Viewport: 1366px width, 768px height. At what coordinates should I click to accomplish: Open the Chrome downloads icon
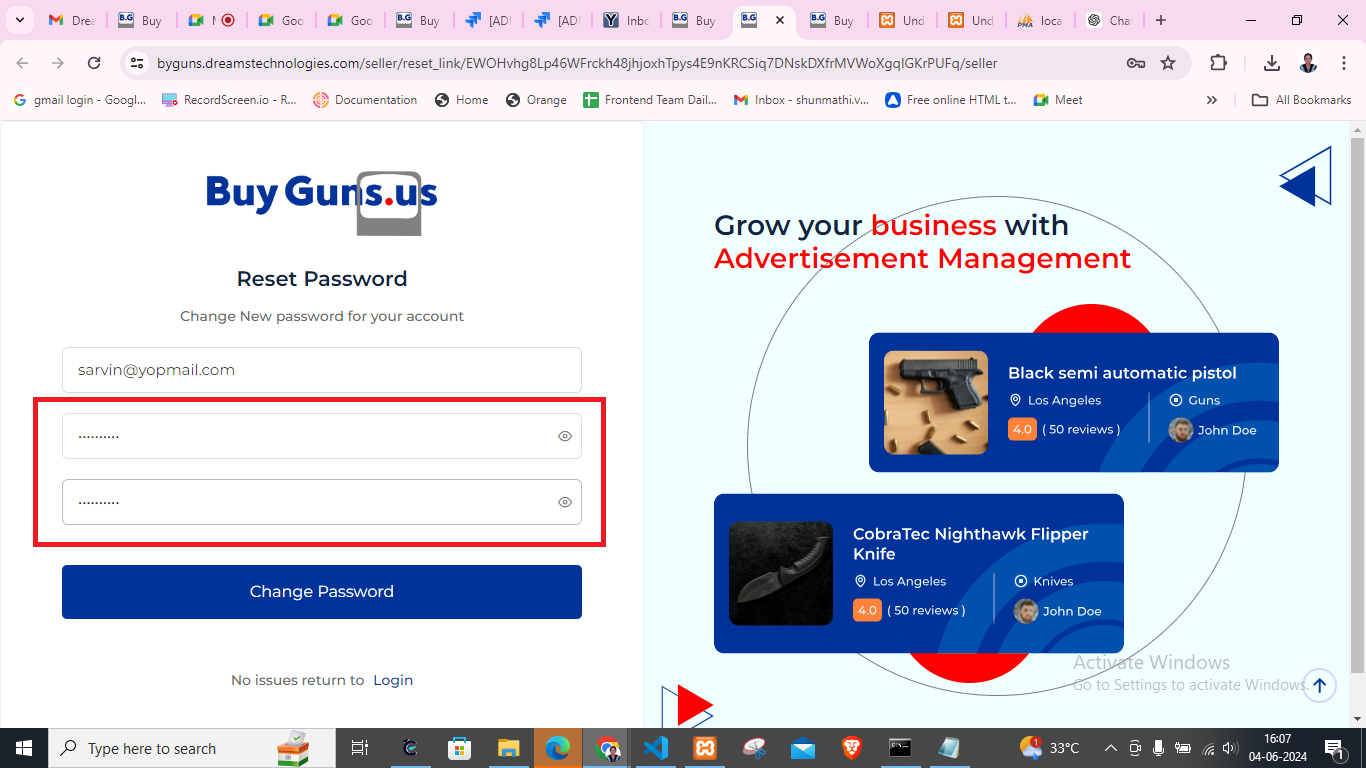(1272, 63)
